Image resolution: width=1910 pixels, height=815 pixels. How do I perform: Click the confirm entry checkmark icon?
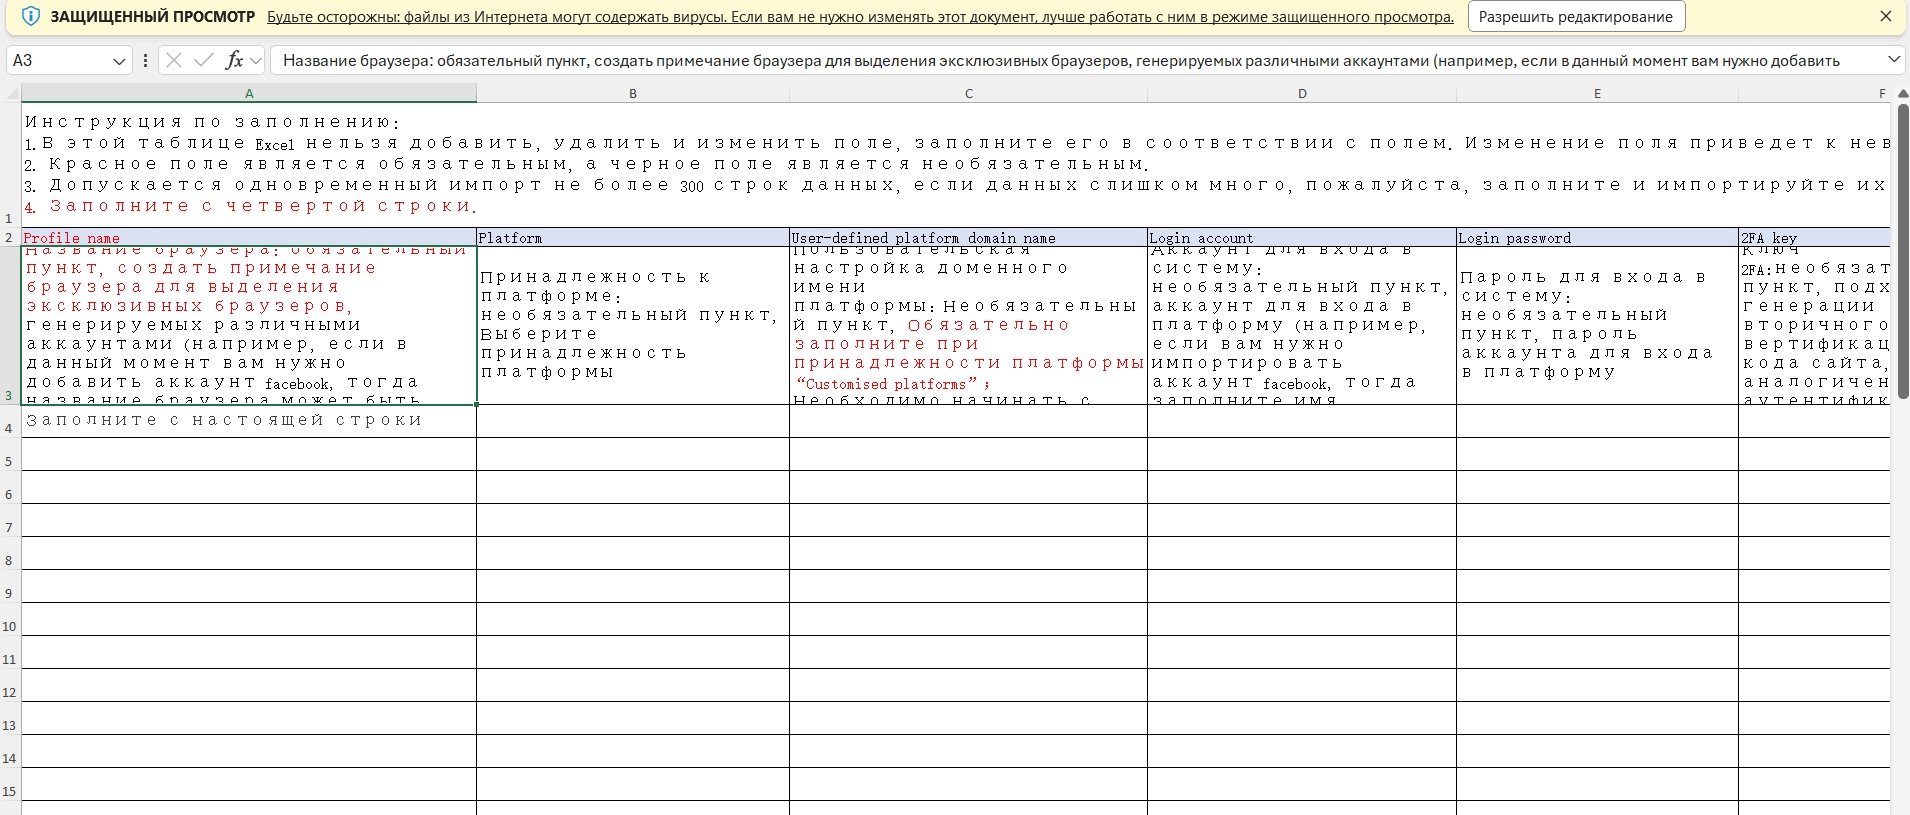[204, 60]
